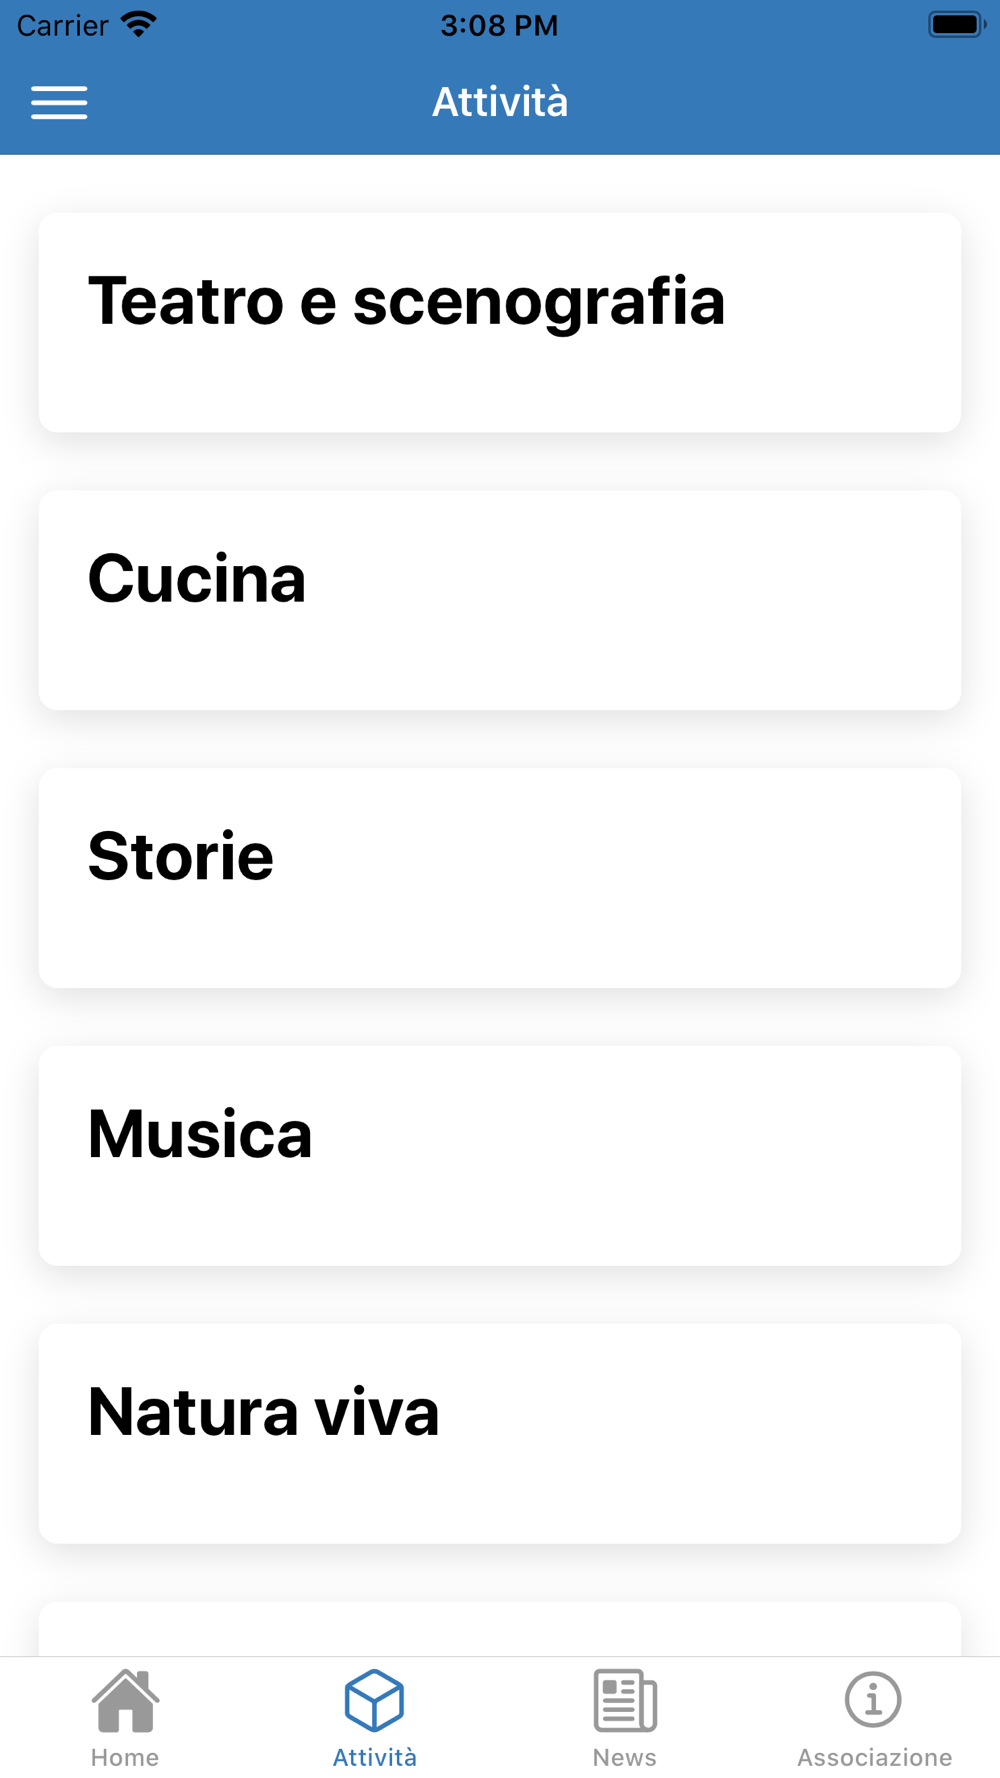The image size is (1000, 1778).
Task: Tap the Carrier status text
Action: click(x=63, y=25)
